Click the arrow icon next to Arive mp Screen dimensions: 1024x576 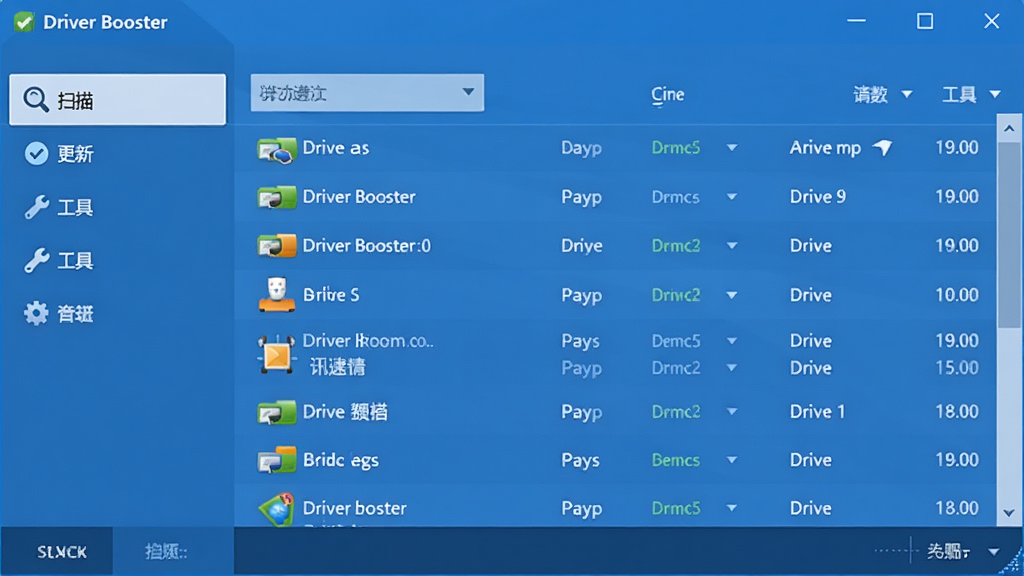point(882,148)
